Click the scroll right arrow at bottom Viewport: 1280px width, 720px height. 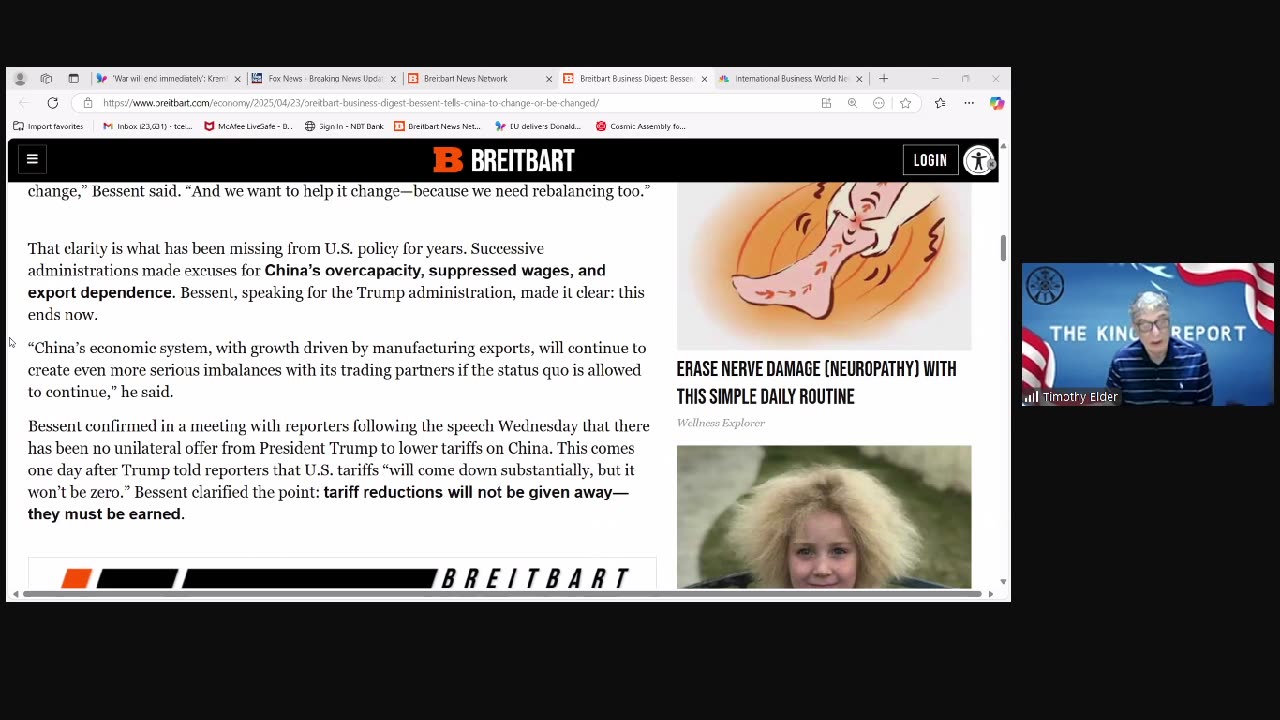[x=990, y=594]
